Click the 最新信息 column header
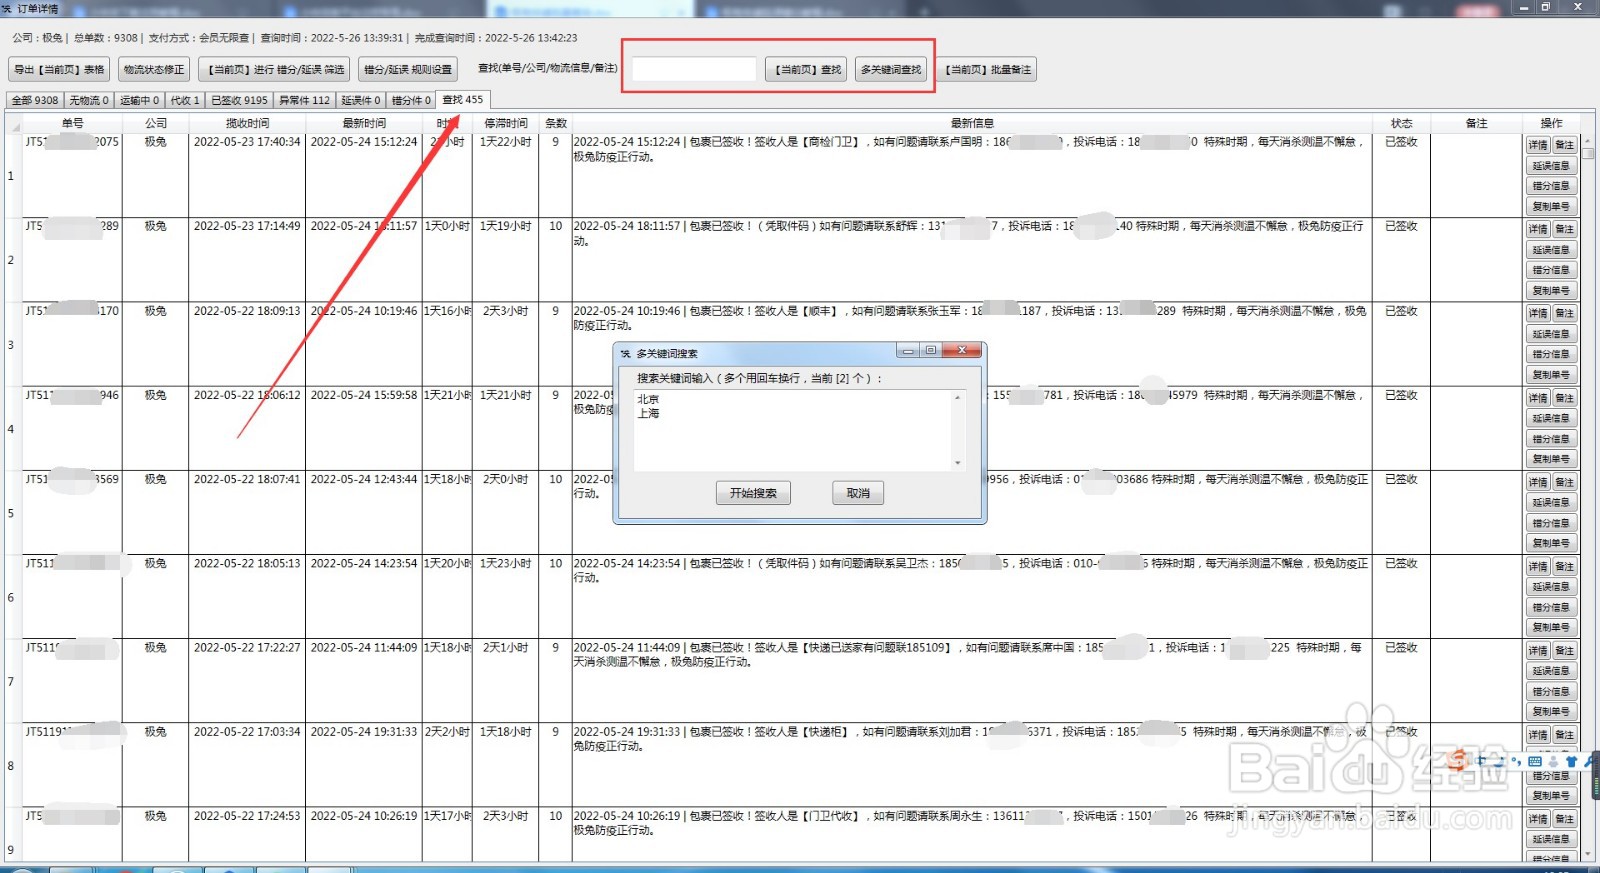This screenshot has height=873, width=1600. 972,123
